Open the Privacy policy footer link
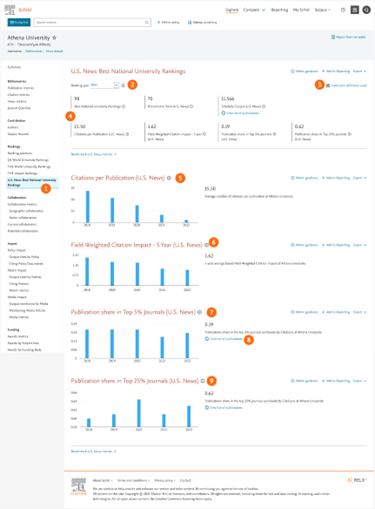 click(x=165, y=480)
